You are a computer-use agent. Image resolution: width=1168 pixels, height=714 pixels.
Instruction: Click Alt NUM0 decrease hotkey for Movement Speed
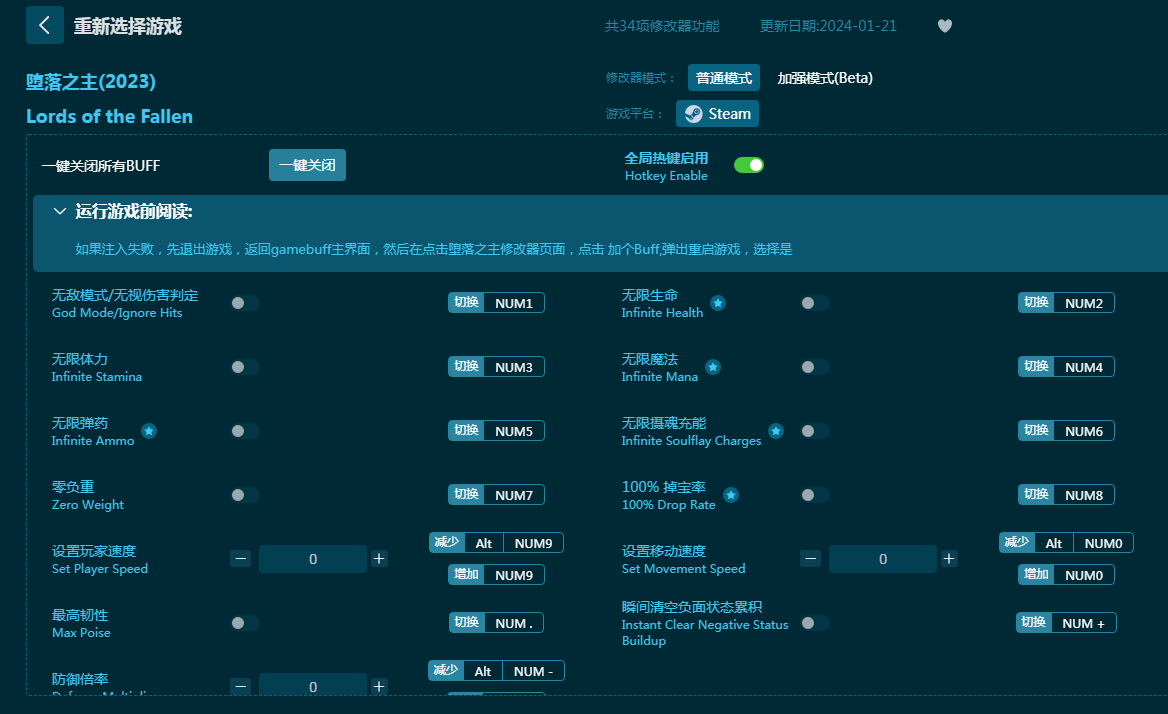point(1066,543)
